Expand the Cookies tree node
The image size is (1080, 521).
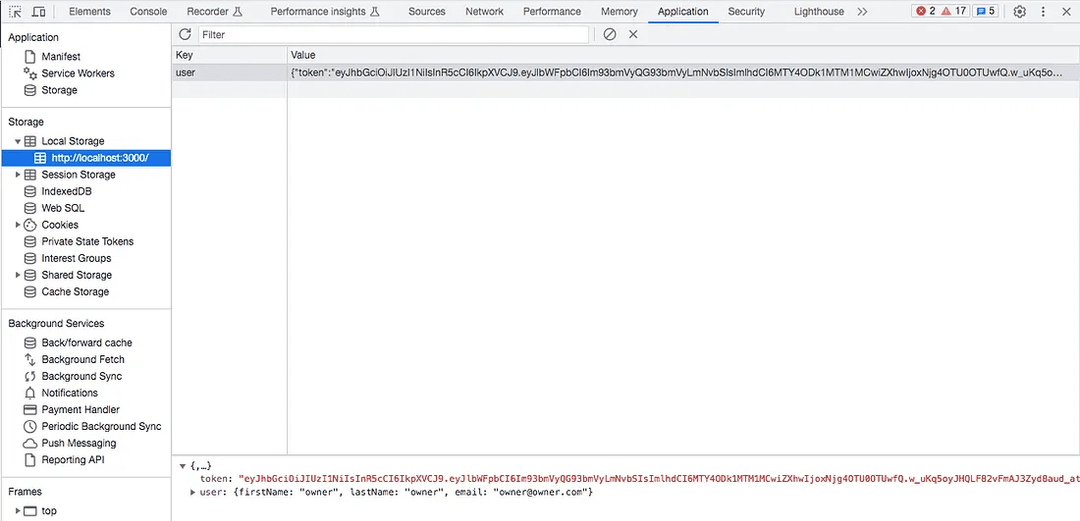point(18,225)
